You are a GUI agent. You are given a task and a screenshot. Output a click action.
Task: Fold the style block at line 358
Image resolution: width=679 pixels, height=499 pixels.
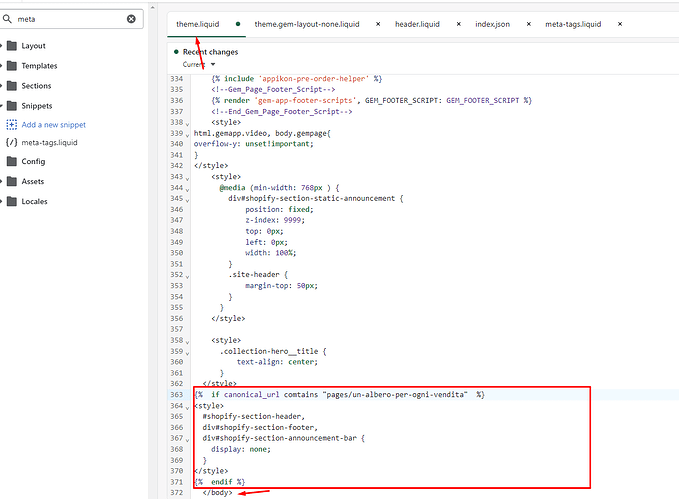188,341
